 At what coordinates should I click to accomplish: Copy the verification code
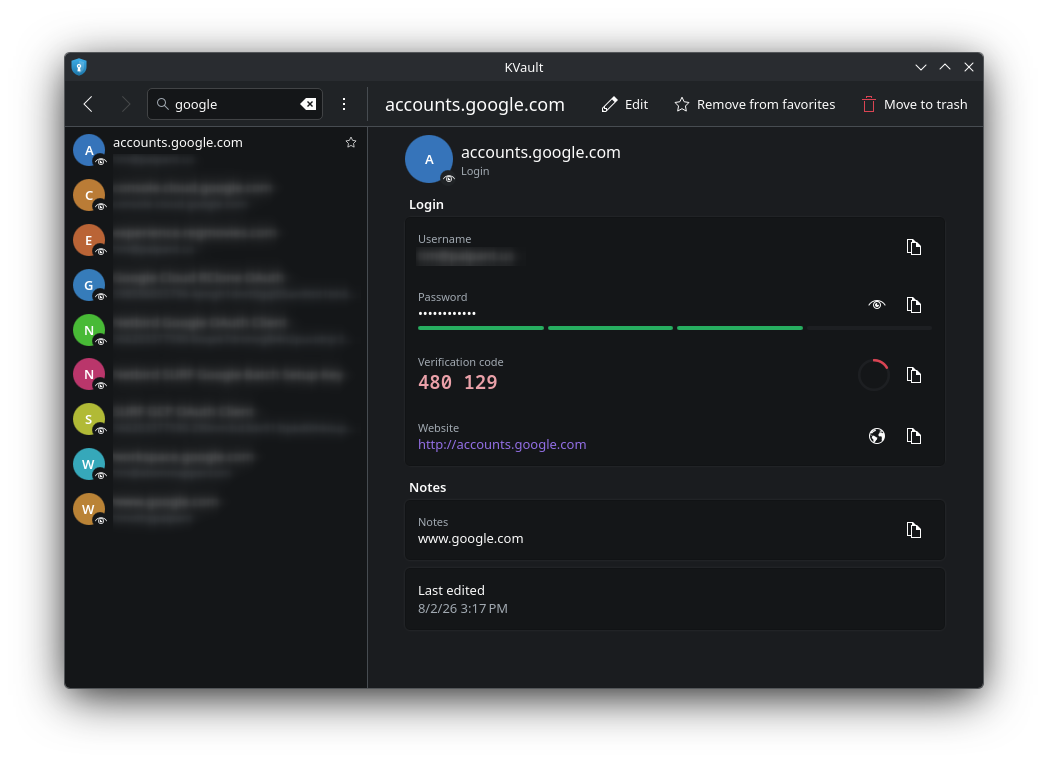tap(914, 375)
